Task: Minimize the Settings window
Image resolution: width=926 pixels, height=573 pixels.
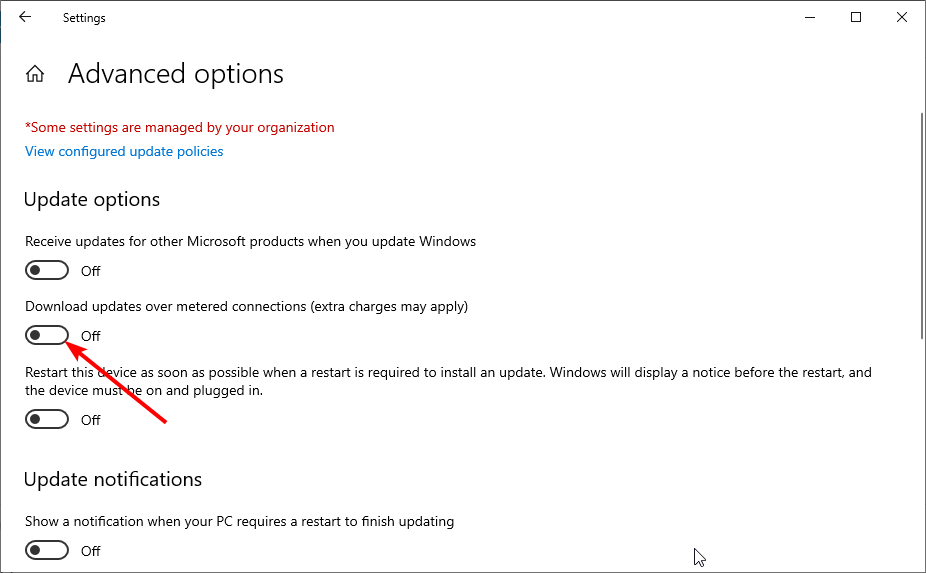Action: pyautogui.click(x=808, y=17)
